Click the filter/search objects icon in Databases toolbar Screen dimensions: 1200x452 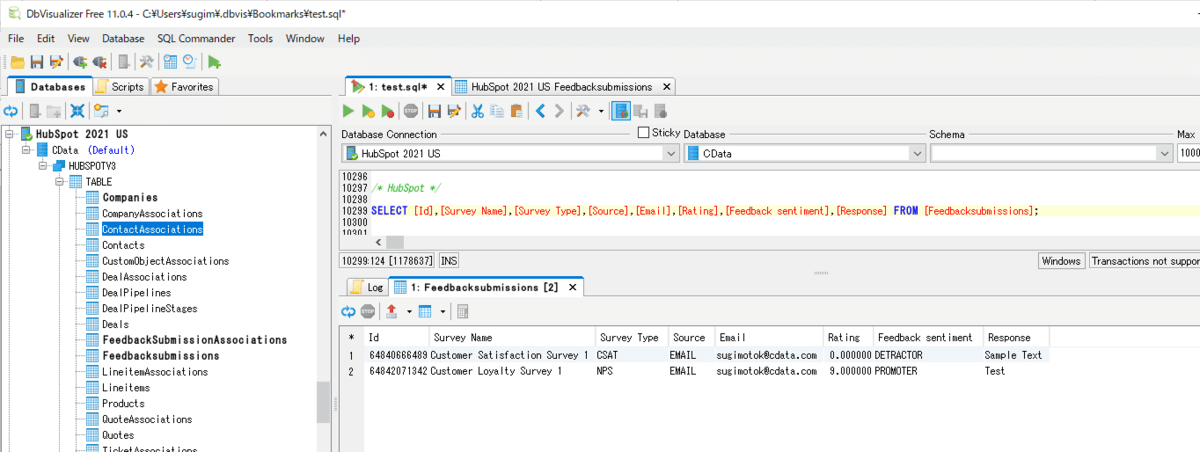pos(100,110)
